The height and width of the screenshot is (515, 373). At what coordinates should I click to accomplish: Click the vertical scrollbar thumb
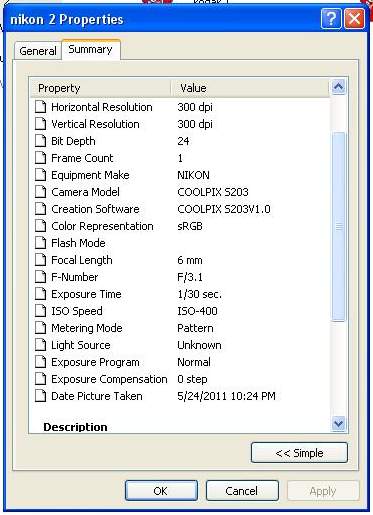[x=339, y=226]
